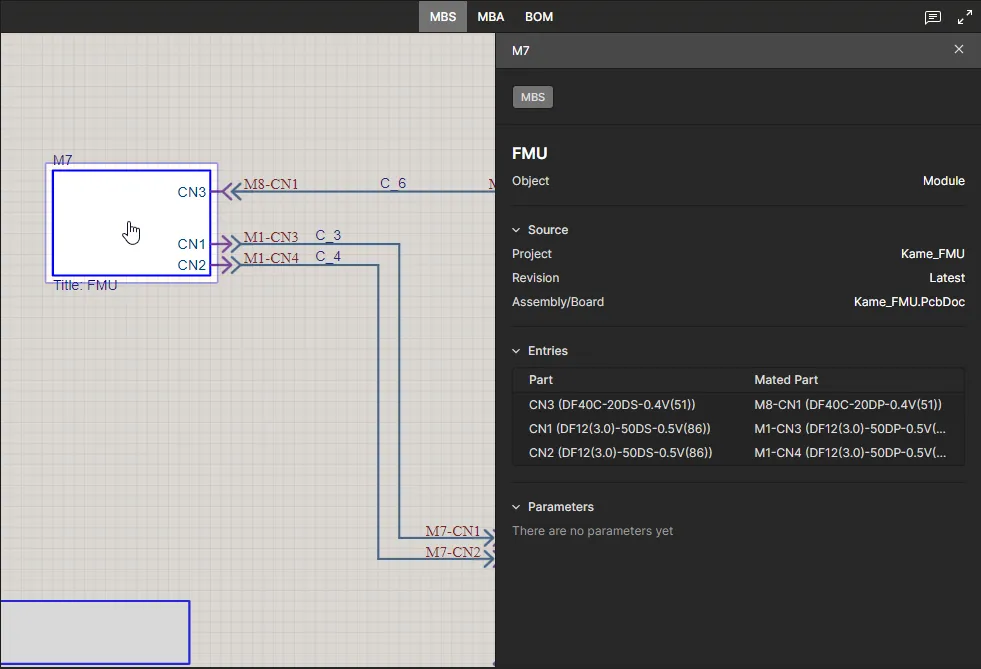Select the MBS tab
981x669 pixels.
442,17
